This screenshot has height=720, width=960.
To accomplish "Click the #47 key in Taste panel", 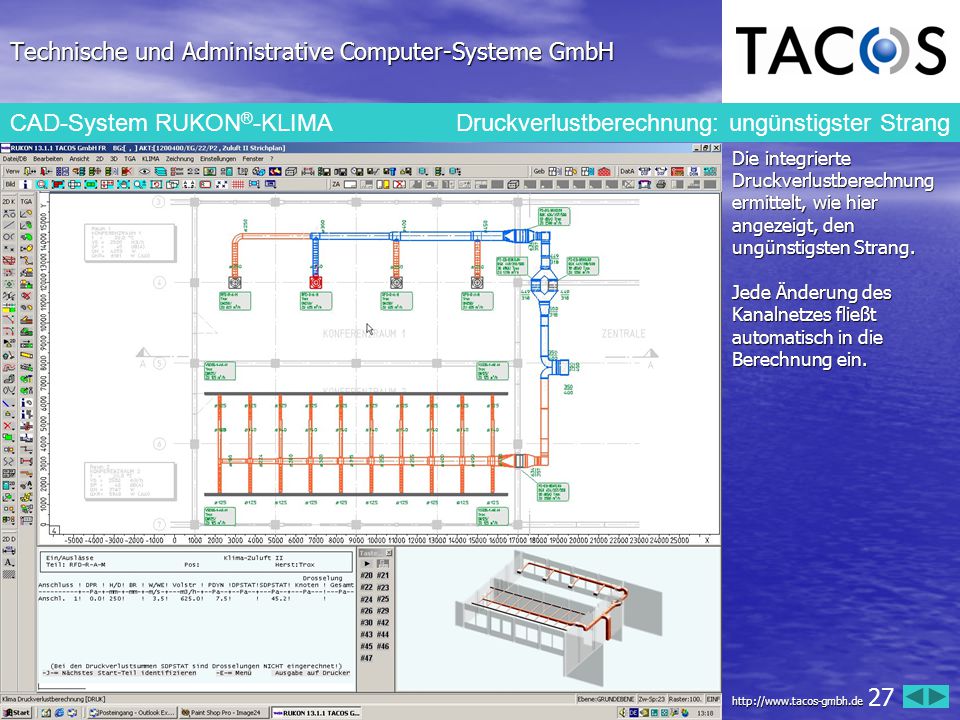I will click(366, 658).
